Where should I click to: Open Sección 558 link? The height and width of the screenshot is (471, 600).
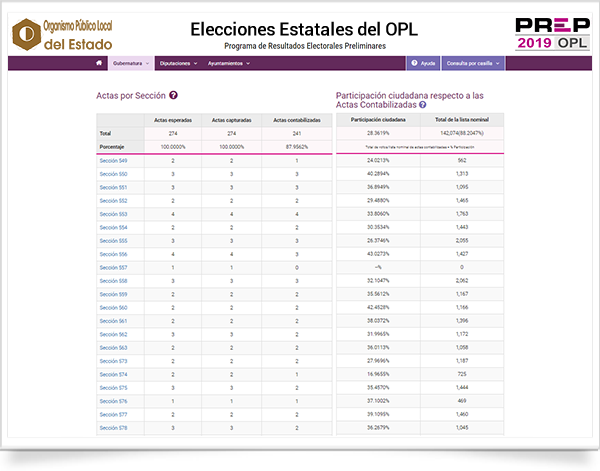point(113,281)
